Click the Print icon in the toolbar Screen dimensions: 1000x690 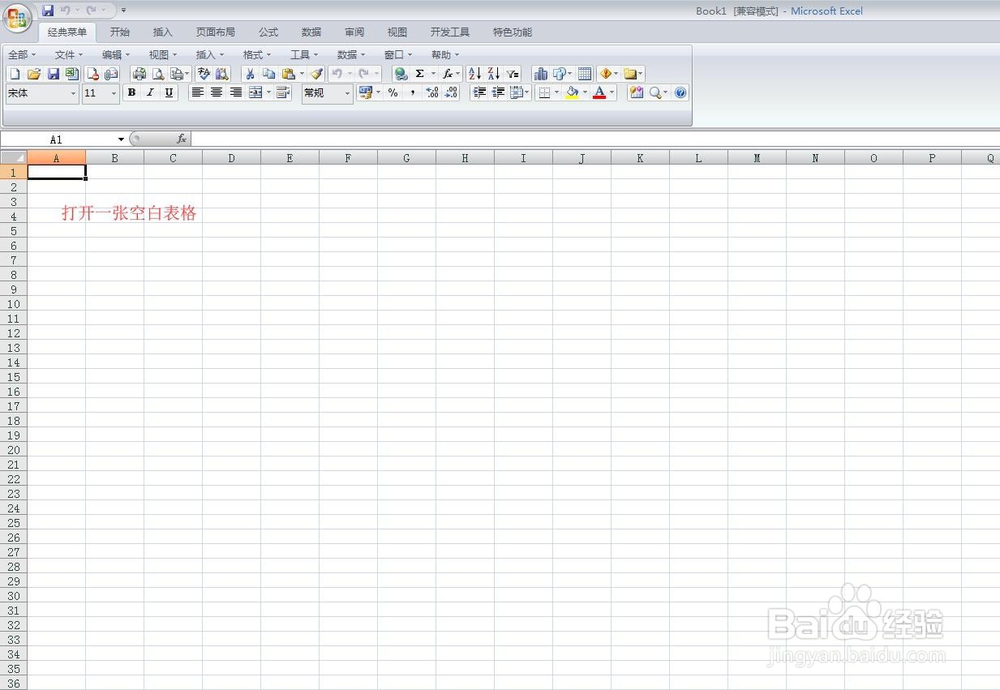(x=138, y=74)
